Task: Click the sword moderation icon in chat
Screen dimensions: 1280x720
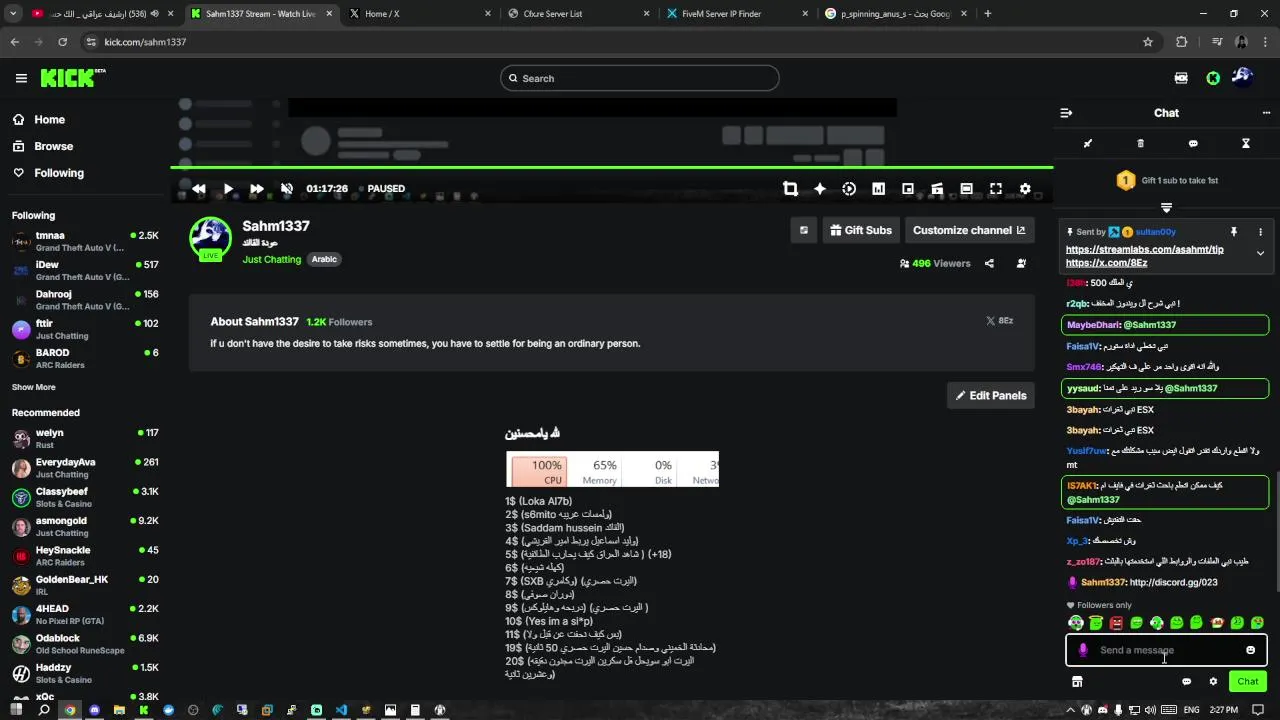Action: pos(1088,143)
